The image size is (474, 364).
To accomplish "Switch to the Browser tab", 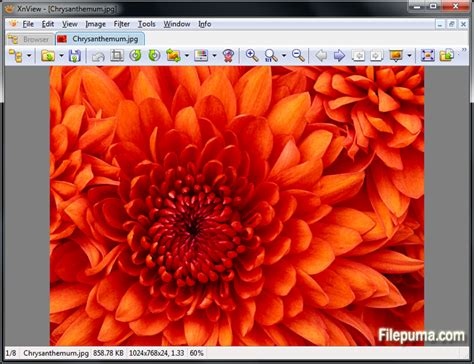I will (x=30, y=39).
